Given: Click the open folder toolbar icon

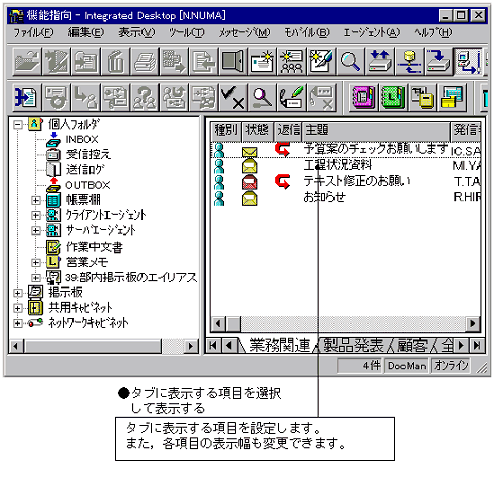Looking at the screenshot, I should click(27, 61).
